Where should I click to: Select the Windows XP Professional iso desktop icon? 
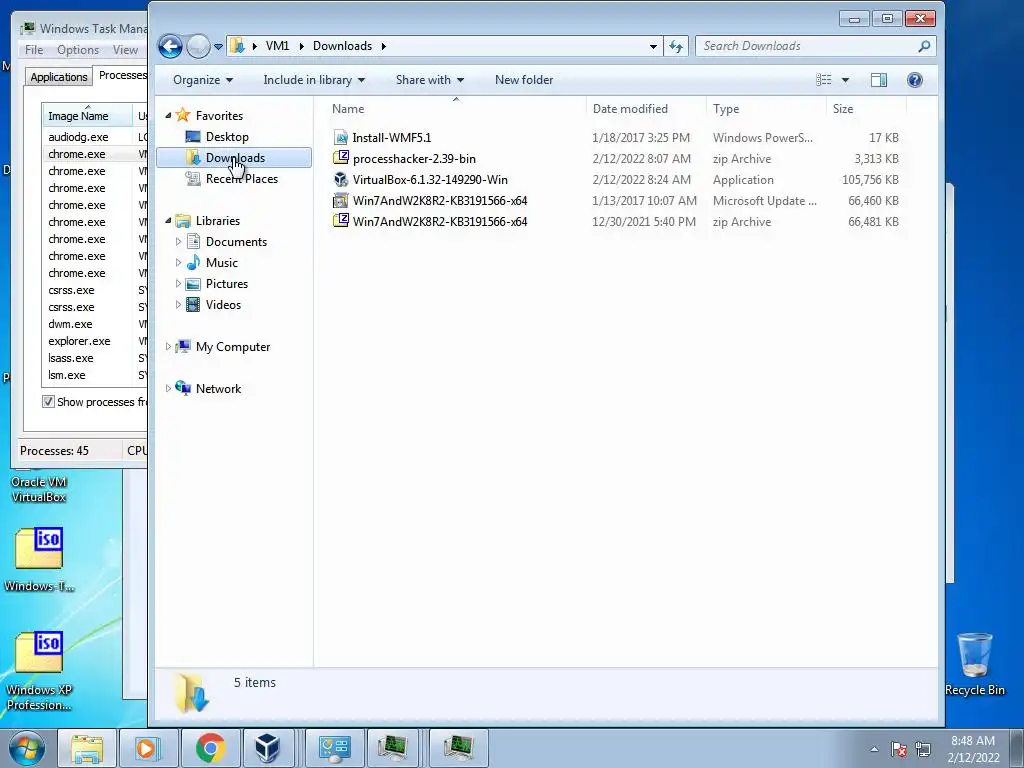[39, 670]
